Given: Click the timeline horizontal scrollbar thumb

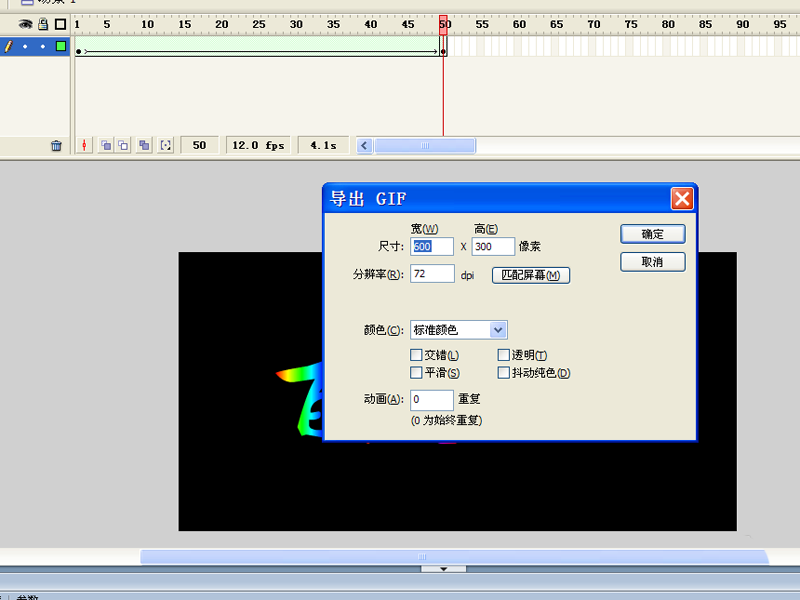Looking at the screenshot, I should pos(425,146).
